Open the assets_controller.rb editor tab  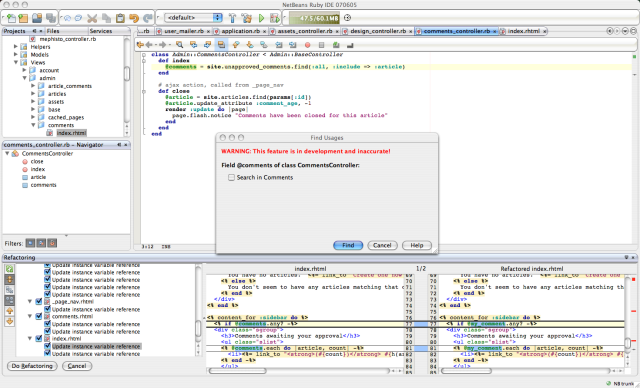click(x=304, y=31)
